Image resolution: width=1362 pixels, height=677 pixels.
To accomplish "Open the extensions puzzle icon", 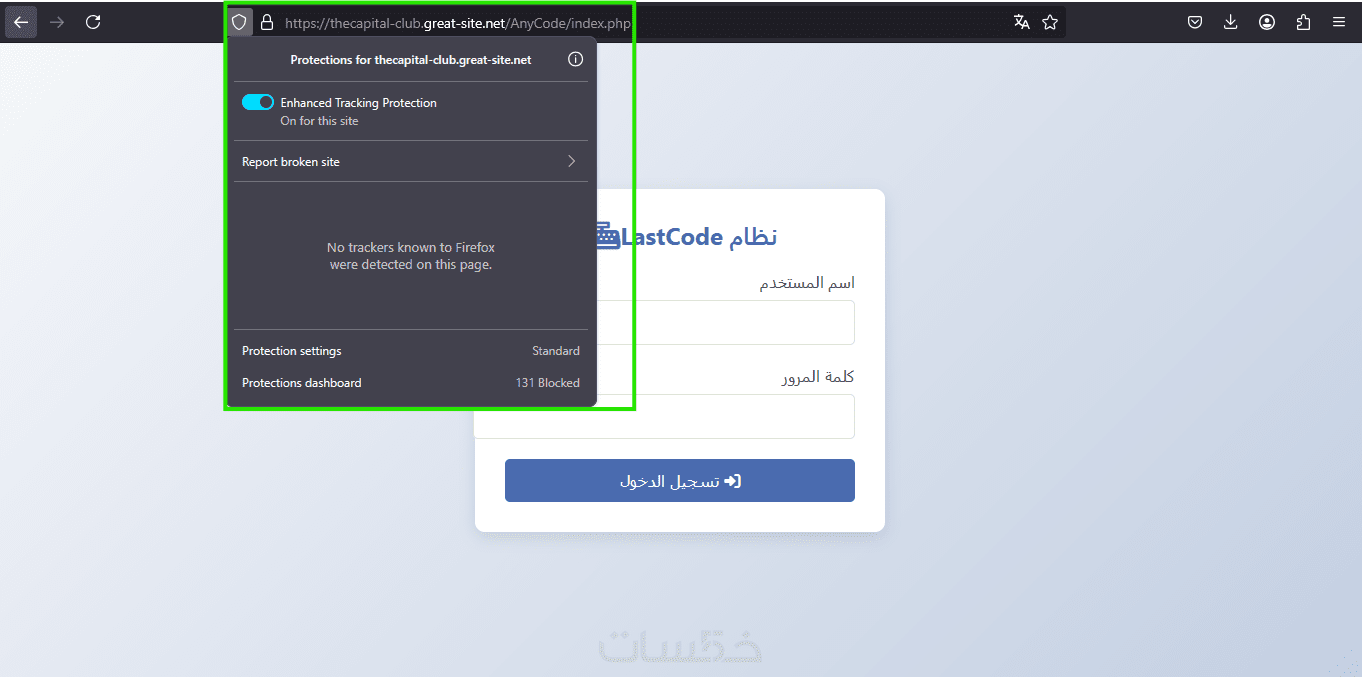I will click(1303, 22).
